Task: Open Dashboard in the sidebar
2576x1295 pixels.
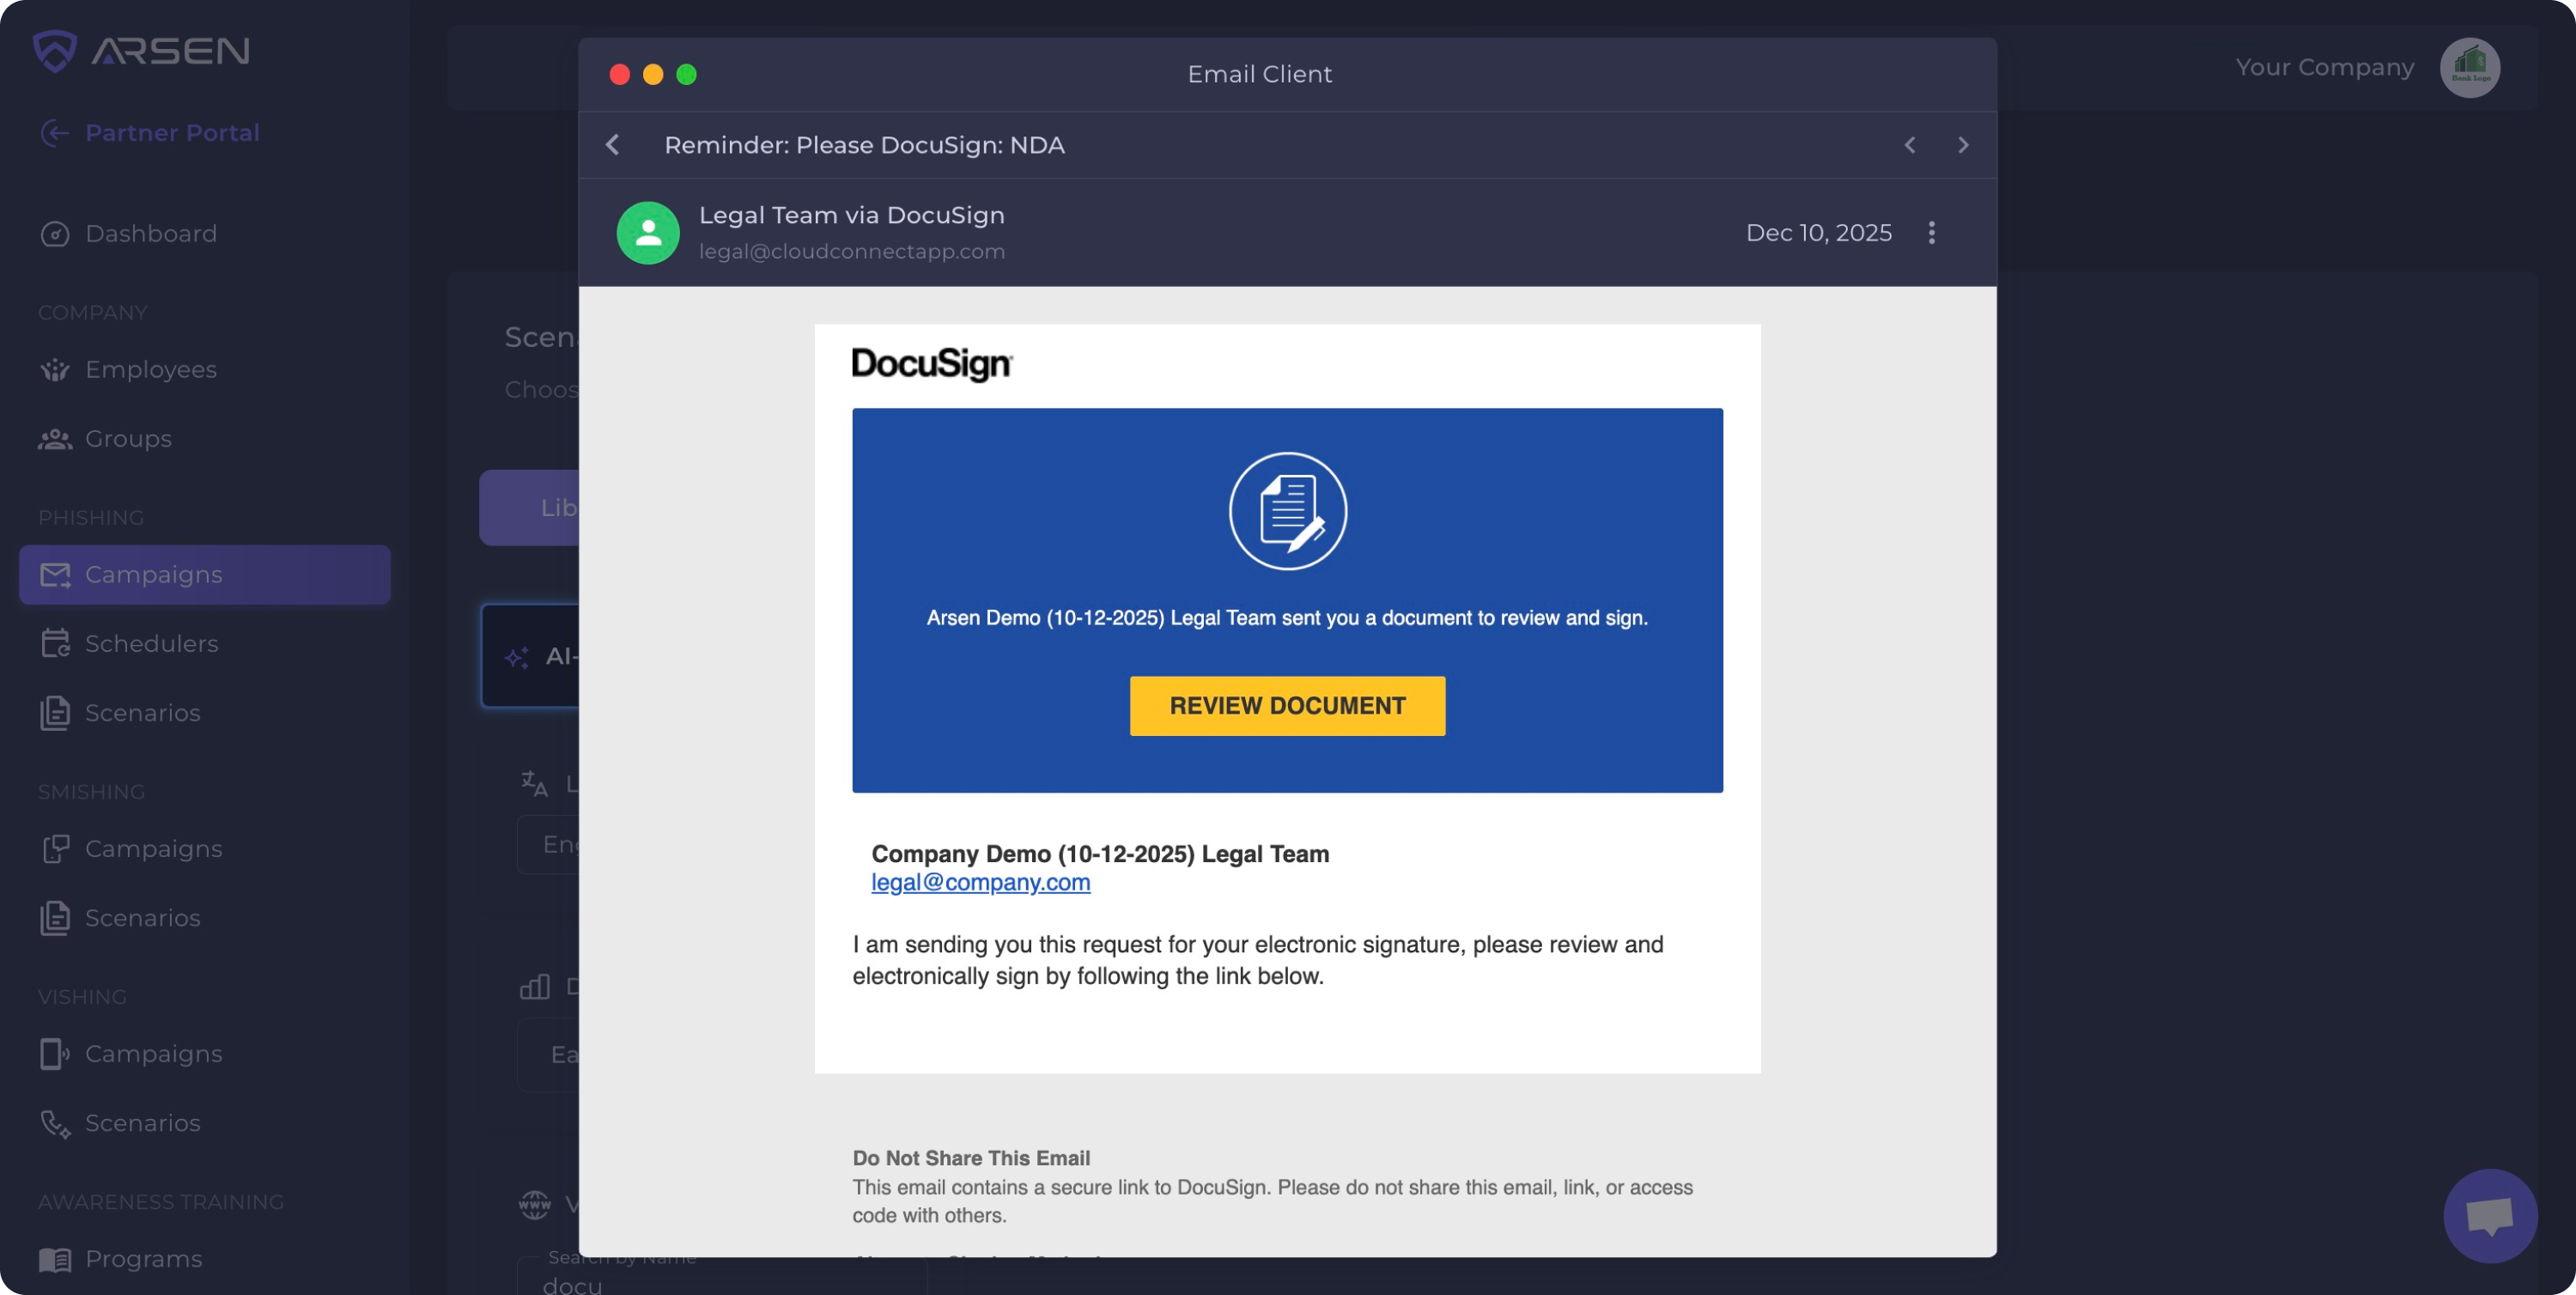Action: [x=150, y=233]
